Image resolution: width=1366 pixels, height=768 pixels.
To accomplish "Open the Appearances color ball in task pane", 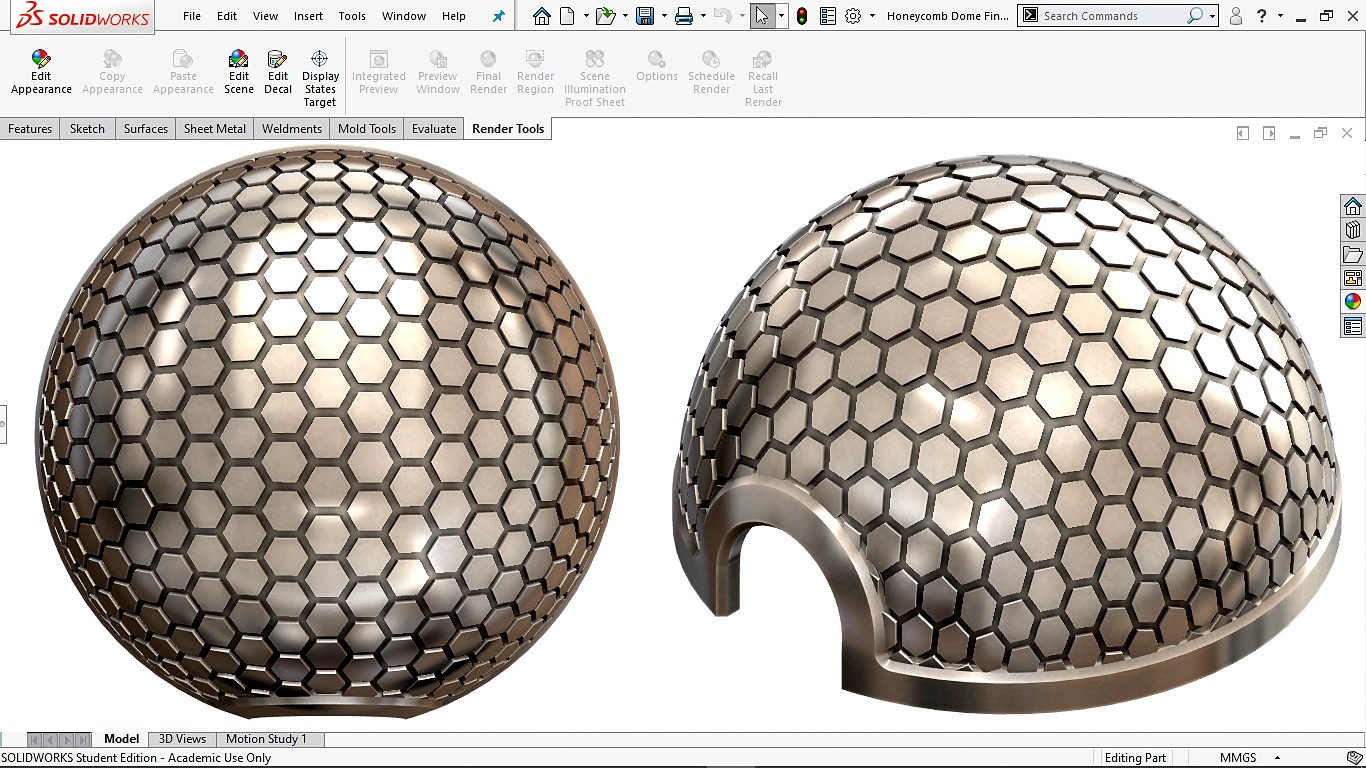I will [x=1352, y=301].
